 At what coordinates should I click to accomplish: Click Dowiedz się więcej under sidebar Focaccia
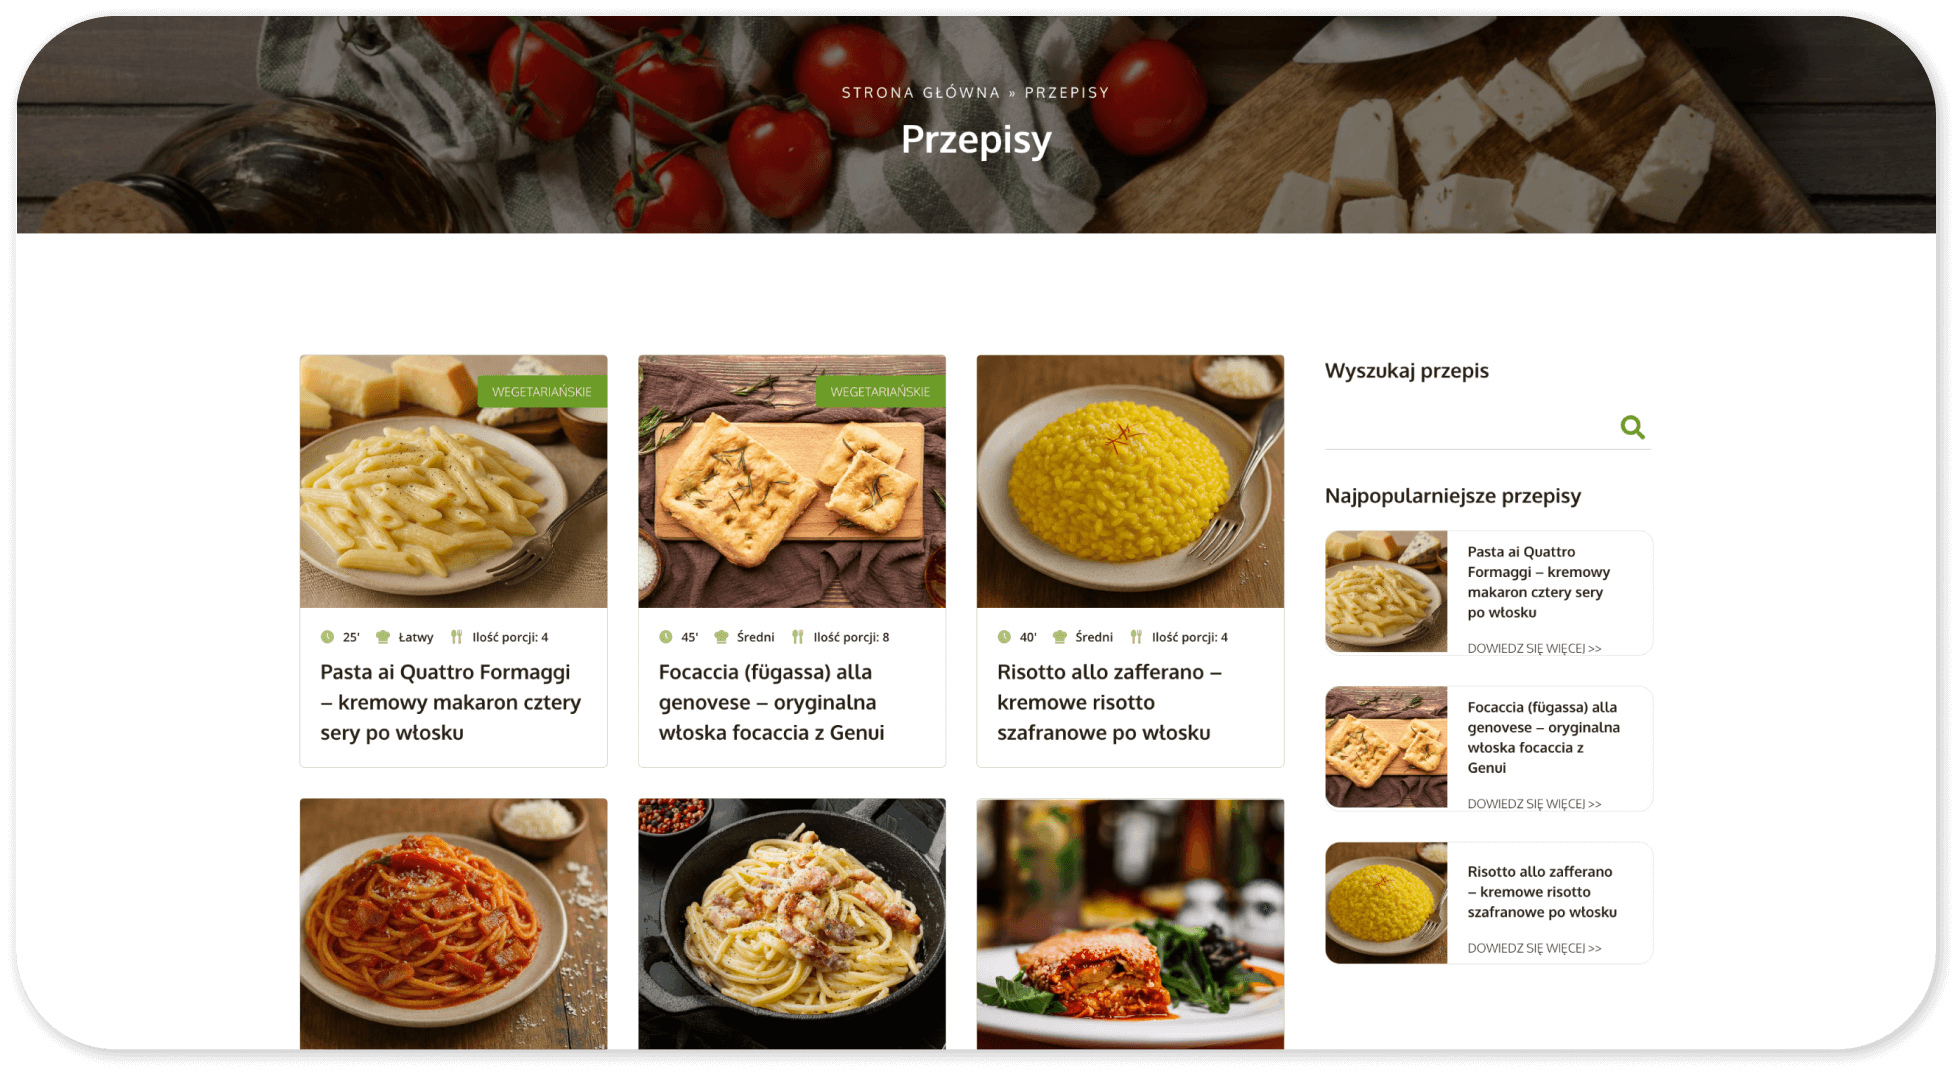[x=1534, y=804]
